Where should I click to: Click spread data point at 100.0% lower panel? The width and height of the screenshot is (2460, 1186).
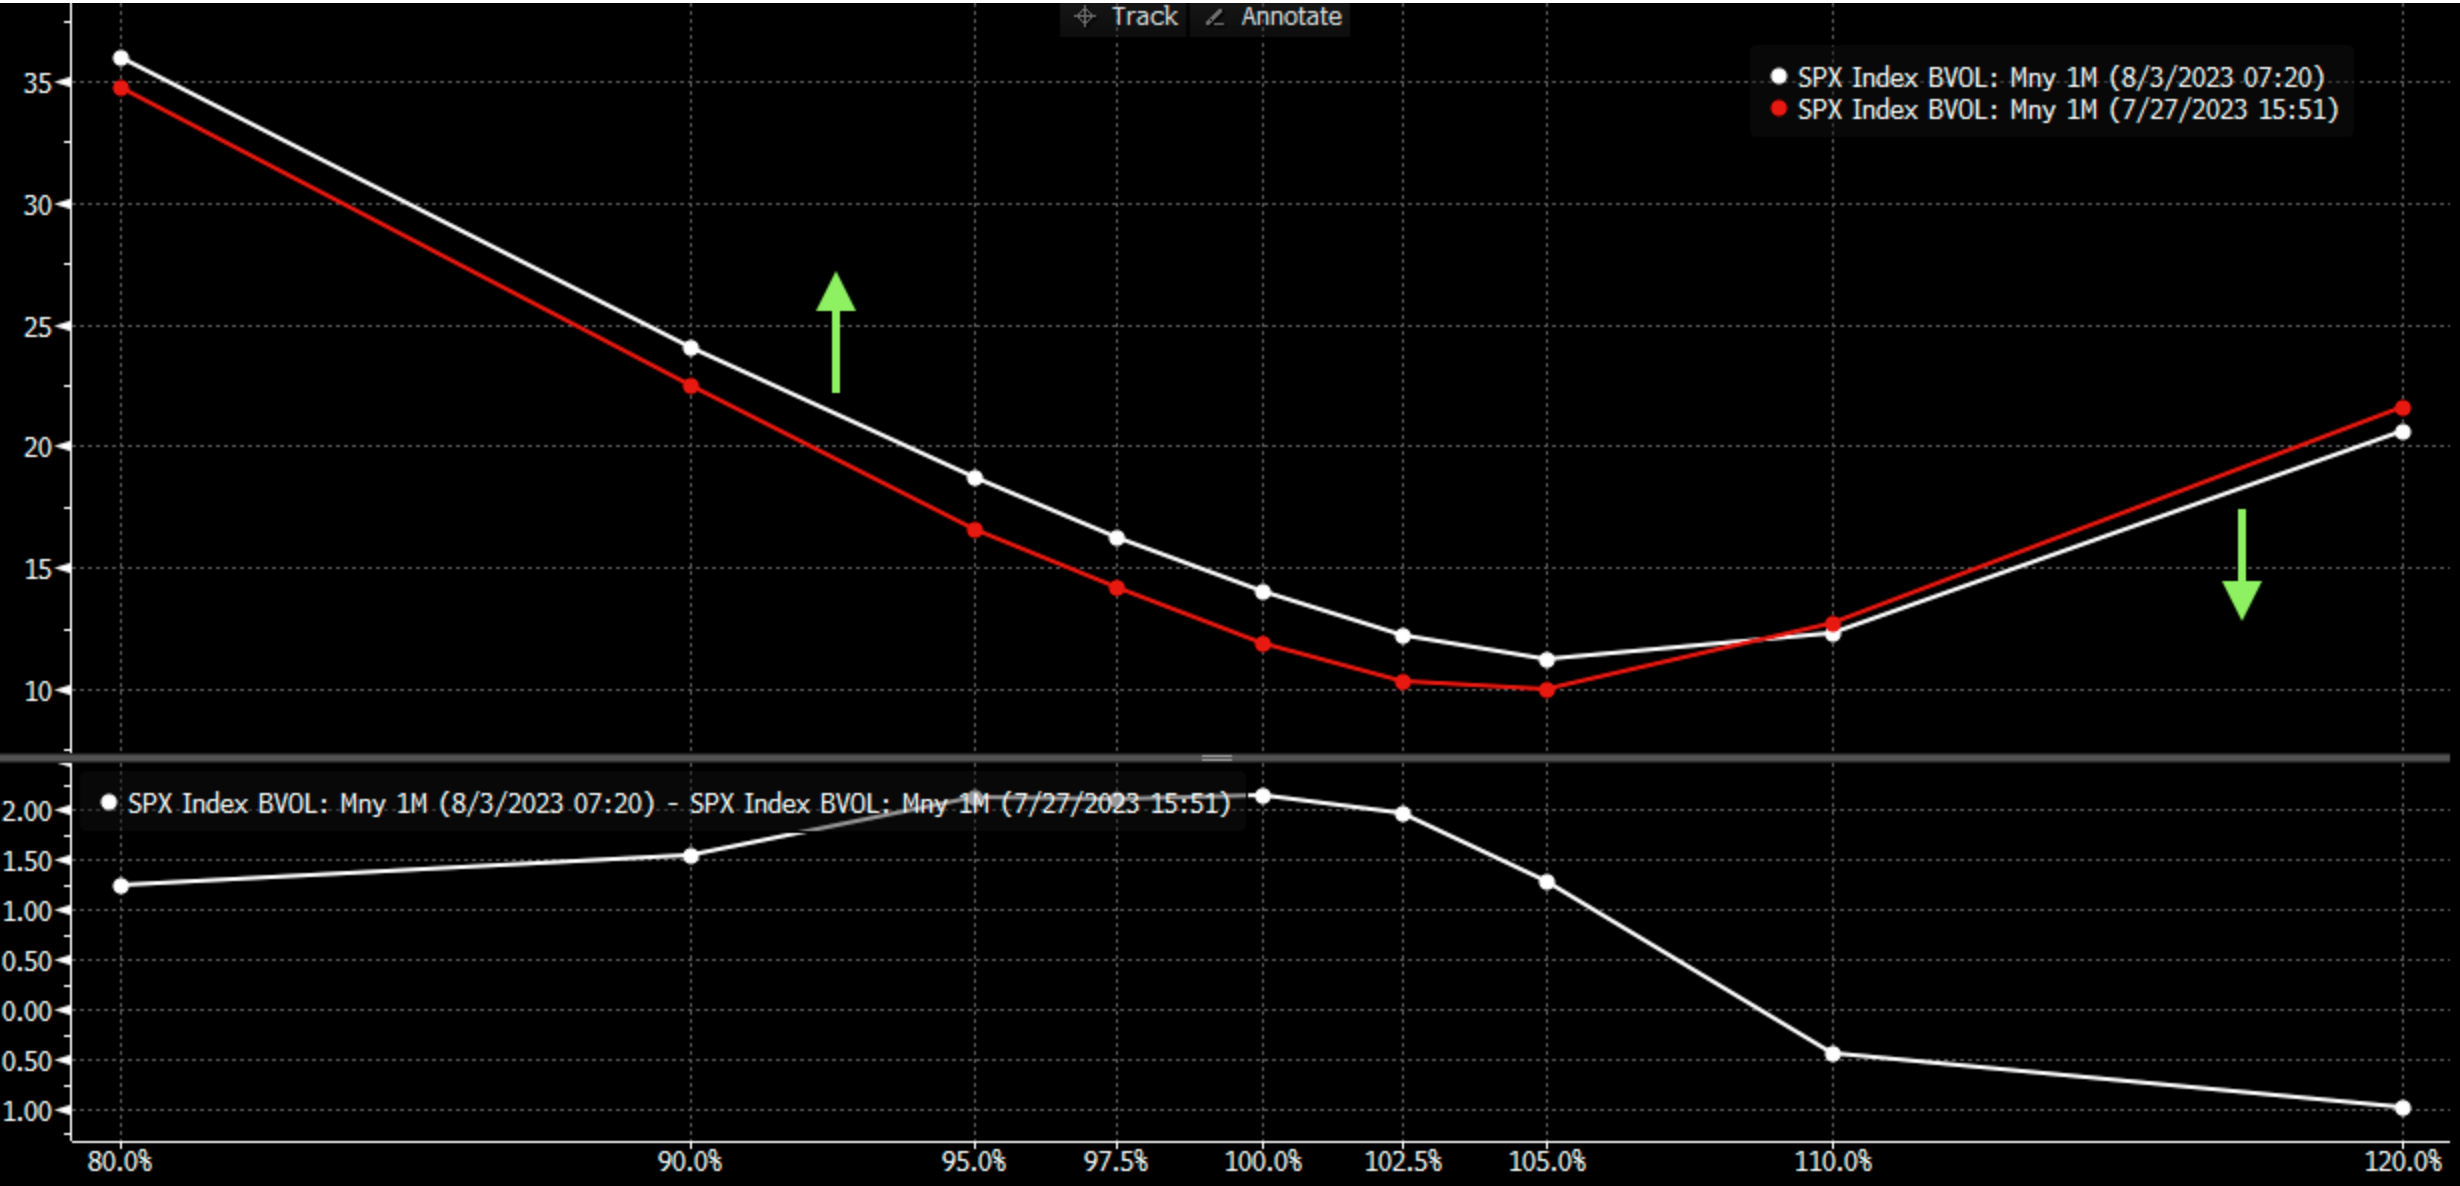click(x=1263, y=796)
